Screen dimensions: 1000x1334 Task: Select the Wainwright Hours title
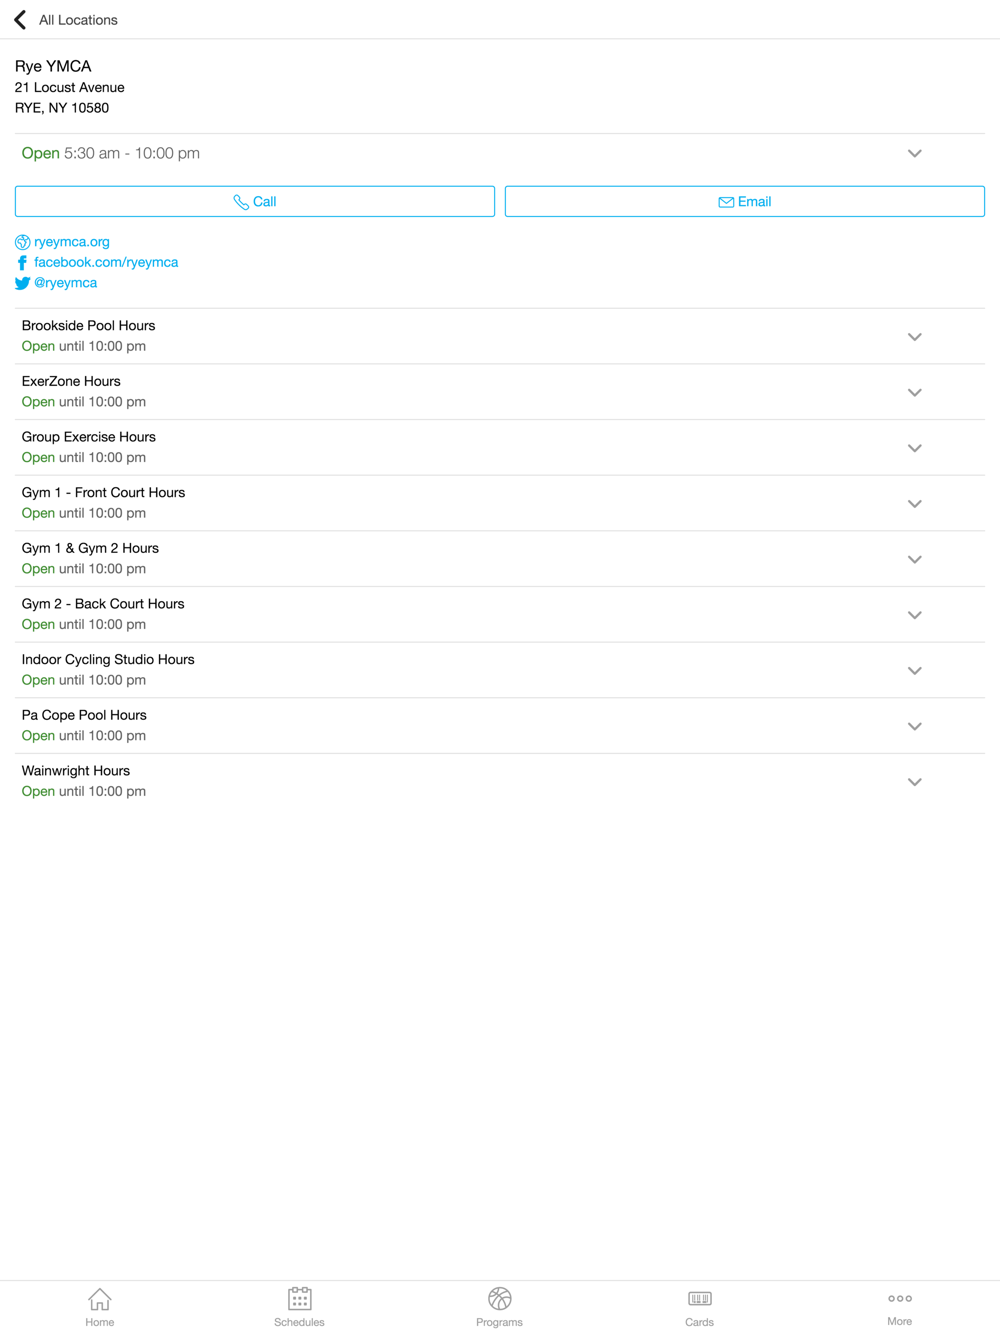pos(76,771)
